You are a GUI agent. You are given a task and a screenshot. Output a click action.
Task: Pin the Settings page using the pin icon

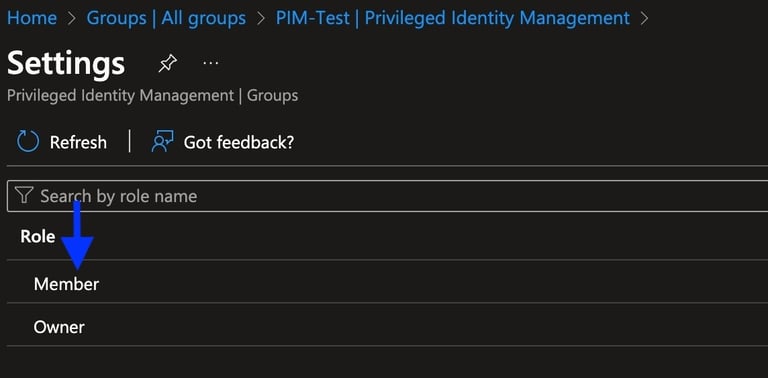click(x=168, y=64)
